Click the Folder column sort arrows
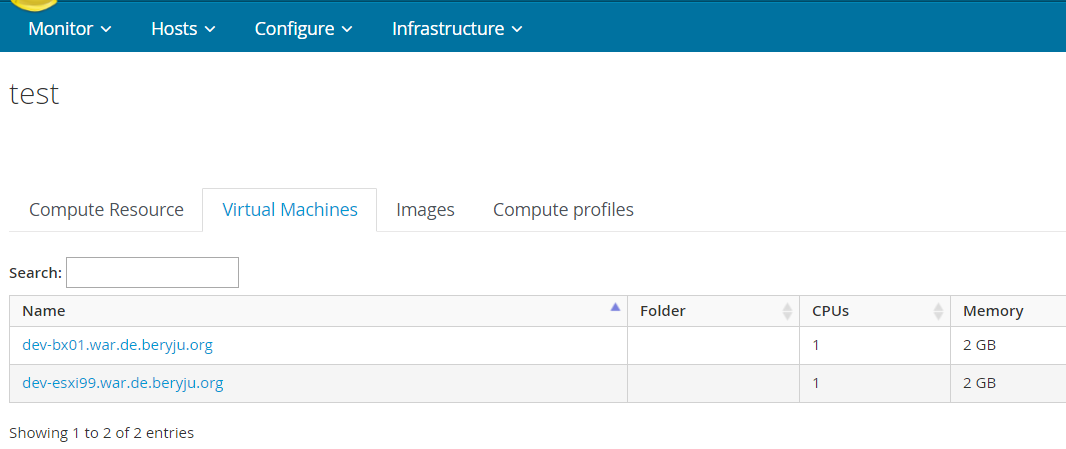The width and height of the screenshot is (1066, 449). pyautogui.click(x=787, y=311)
